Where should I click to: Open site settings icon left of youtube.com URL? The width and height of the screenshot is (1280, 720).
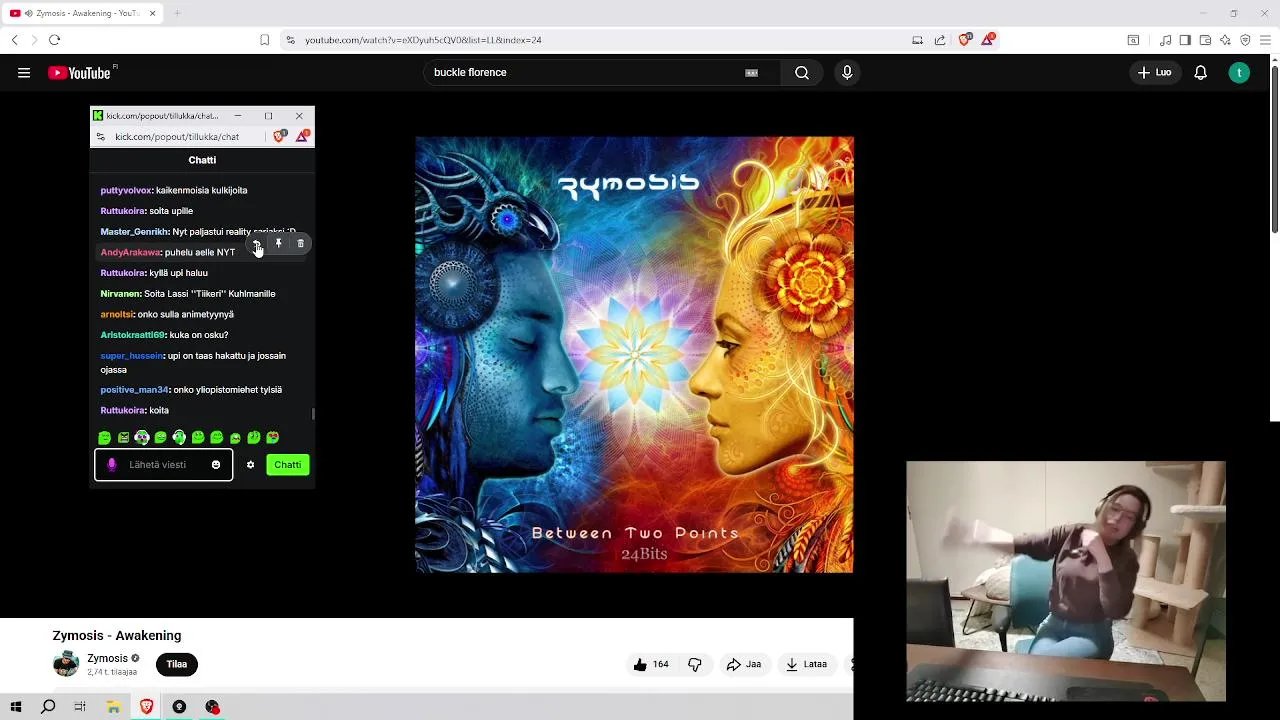pos(290,40)
